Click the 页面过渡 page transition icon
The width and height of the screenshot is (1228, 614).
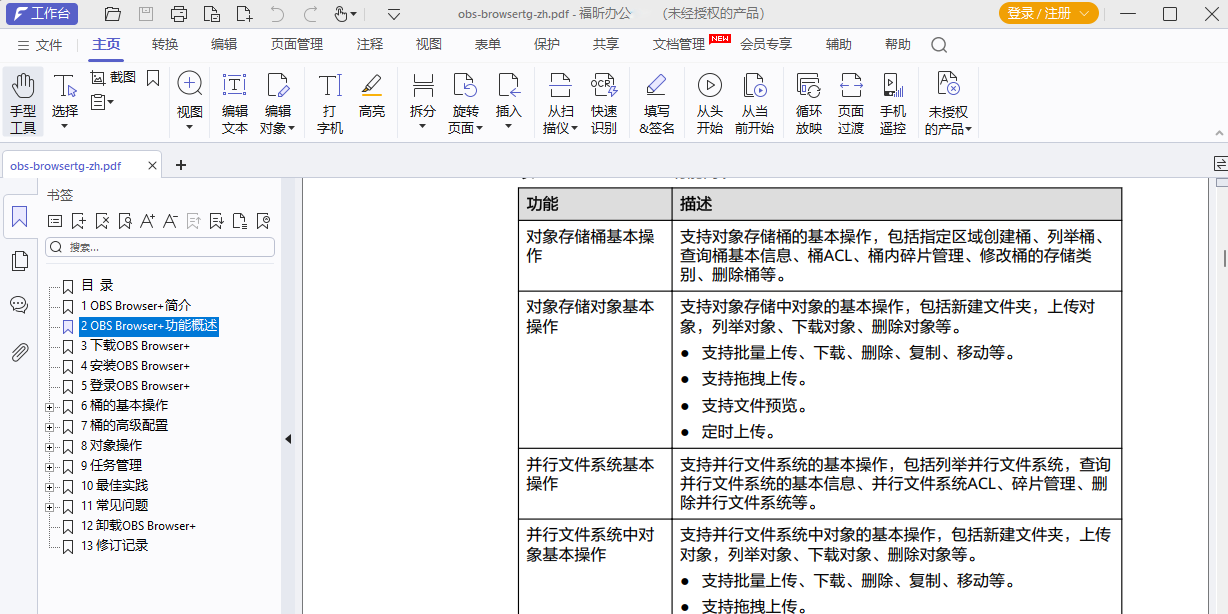[x=851, y=86]
